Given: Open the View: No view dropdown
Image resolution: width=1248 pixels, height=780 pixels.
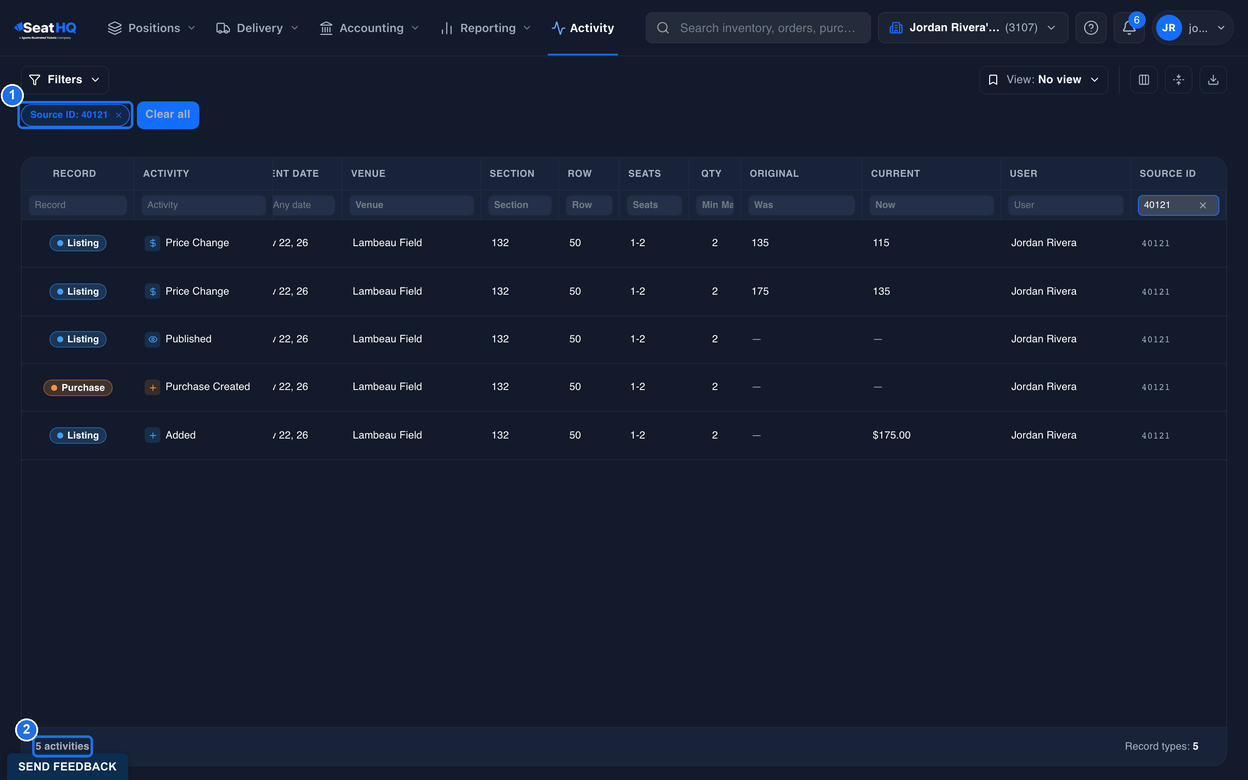Looking at the screenshot, I should [x=1043, y=80].
